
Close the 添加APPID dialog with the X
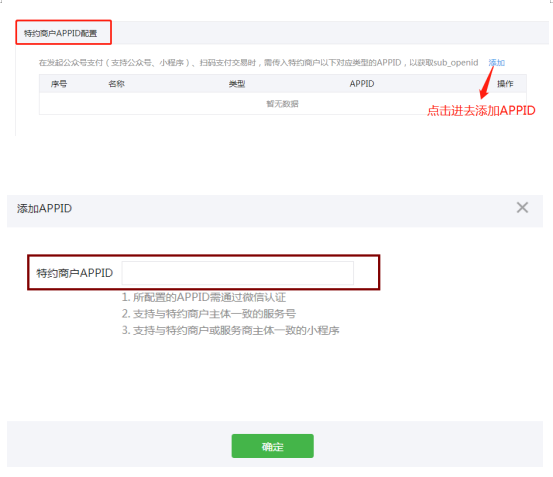coord(522,208)
